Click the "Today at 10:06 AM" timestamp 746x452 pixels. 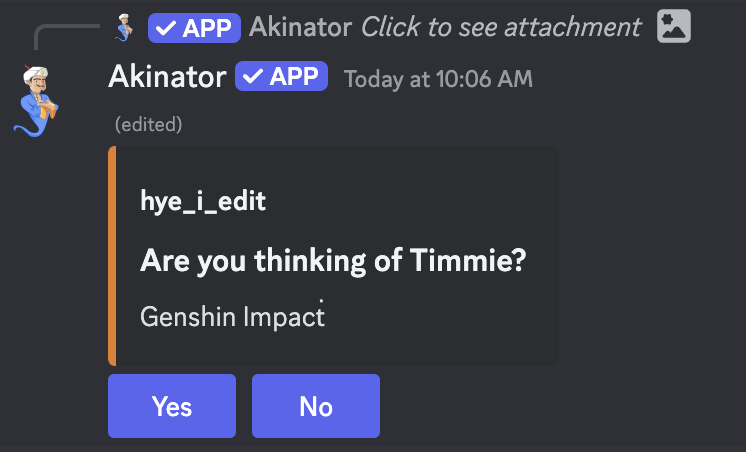(x=438, y=78)
